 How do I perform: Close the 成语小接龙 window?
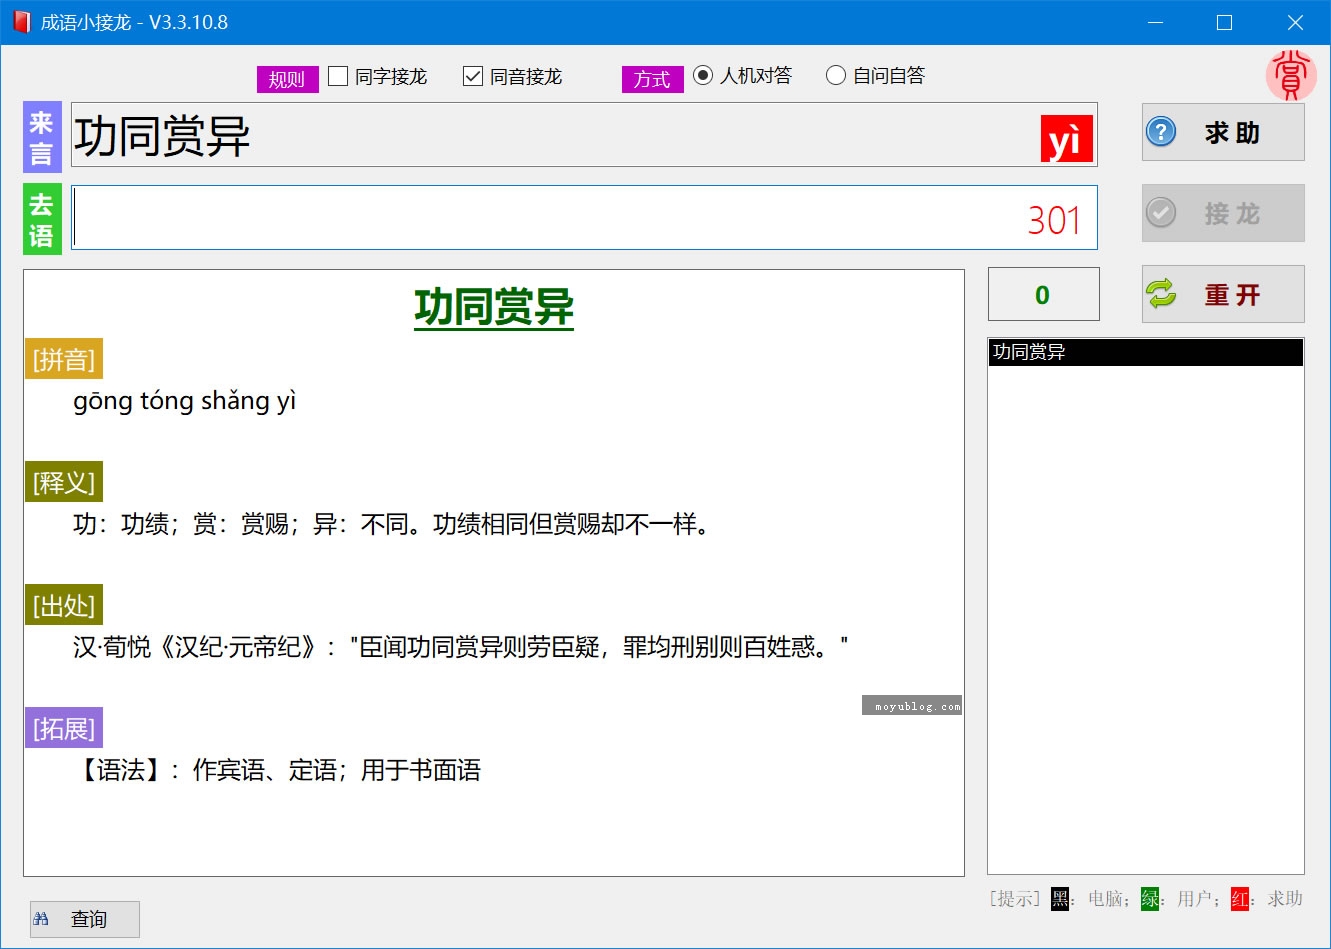(x=1294, y=22)
